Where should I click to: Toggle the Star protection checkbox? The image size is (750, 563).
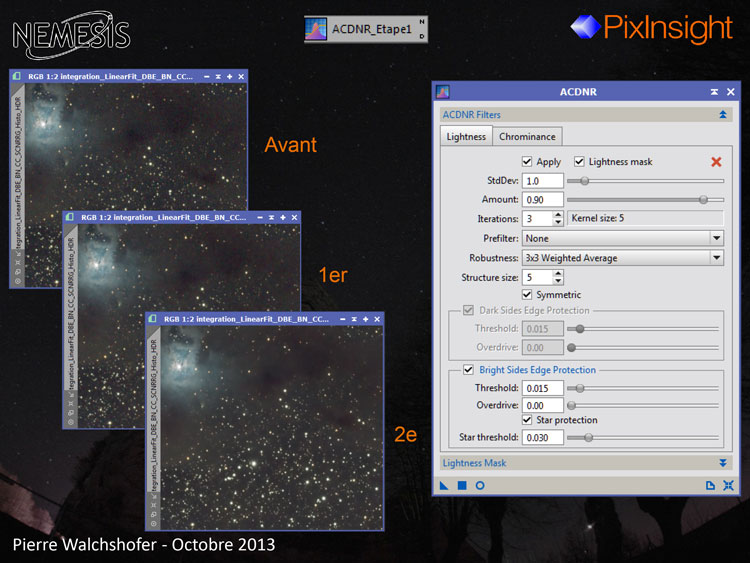[x=527, y=419]
